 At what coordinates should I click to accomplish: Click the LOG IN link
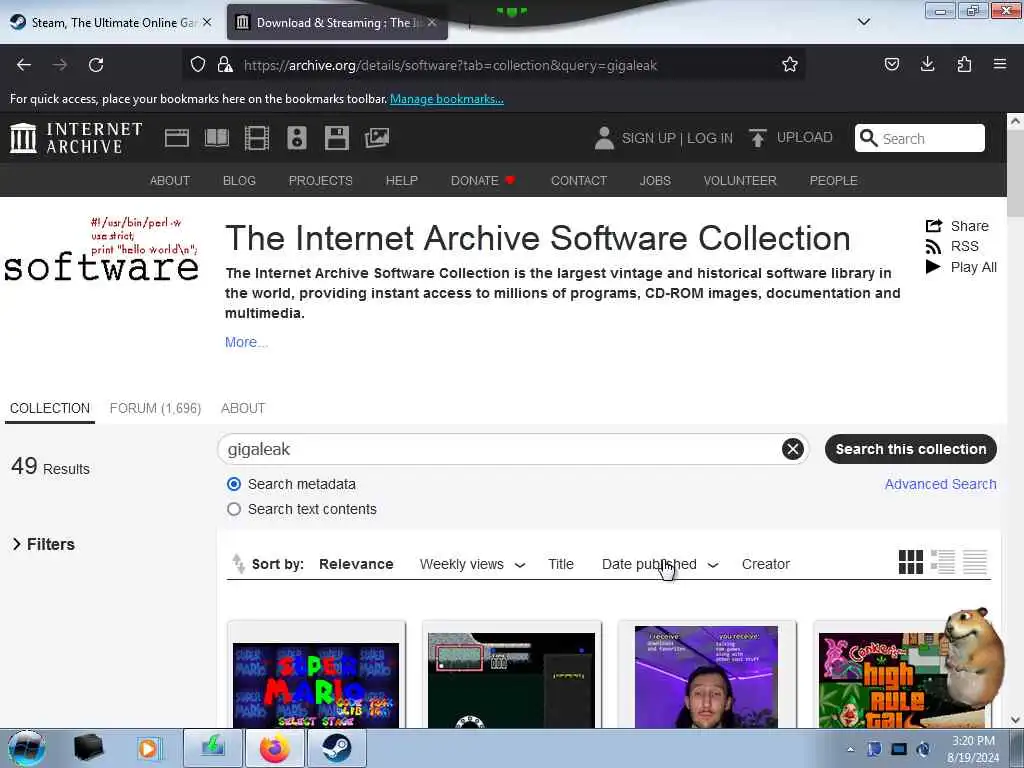(710, 138)
